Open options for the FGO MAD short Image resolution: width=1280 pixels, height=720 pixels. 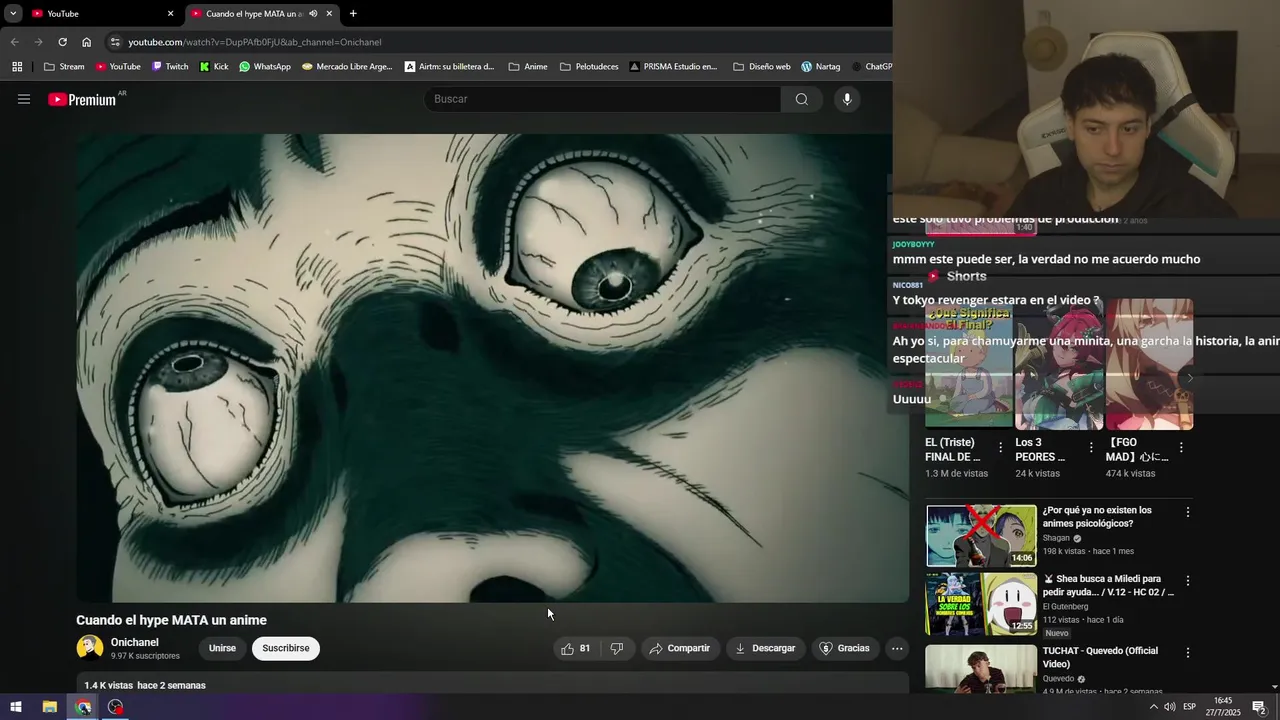1181,448
